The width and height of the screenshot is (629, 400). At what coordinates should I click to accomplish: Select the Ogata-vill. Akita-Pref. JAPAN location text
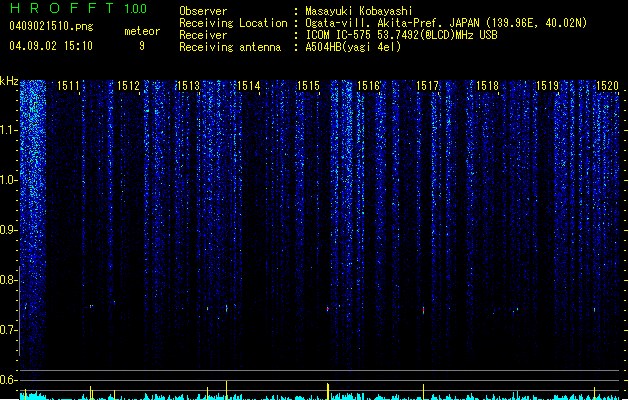[446, 23]
